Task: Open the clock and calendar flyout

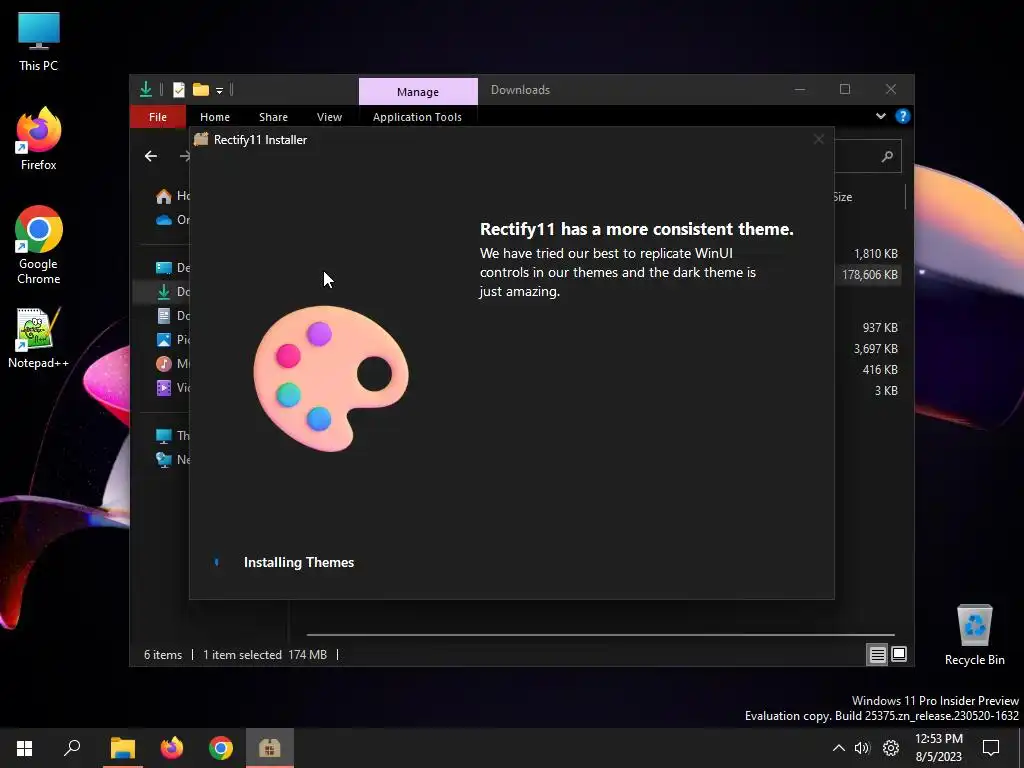Action: pyautogui.click(x=938, y=748)
